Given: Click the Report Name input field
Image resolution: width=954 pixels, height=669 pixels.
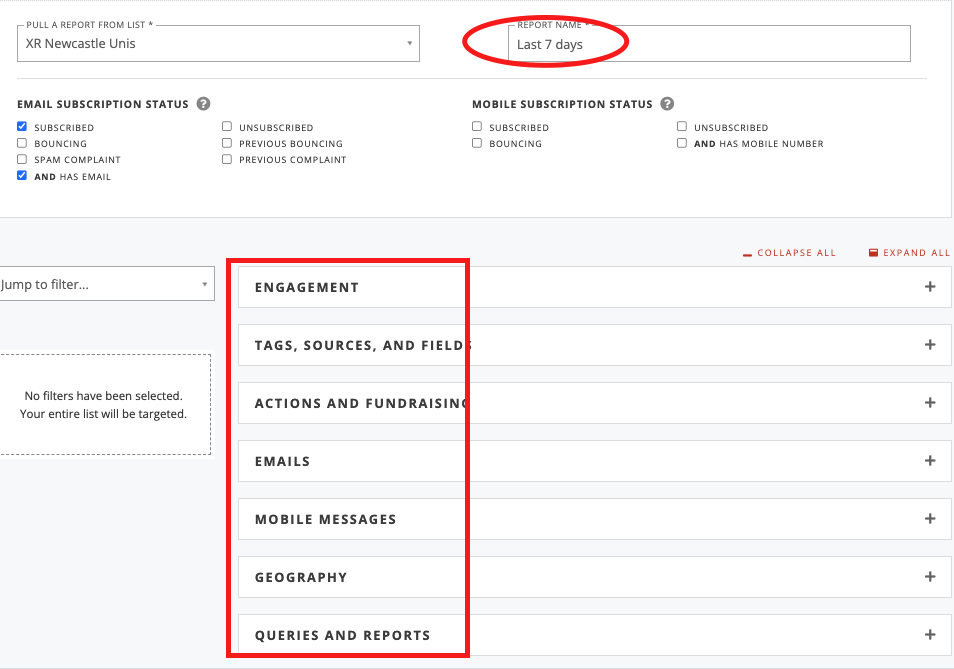Looking at the screenshot, I should click(x=709, y=44).
